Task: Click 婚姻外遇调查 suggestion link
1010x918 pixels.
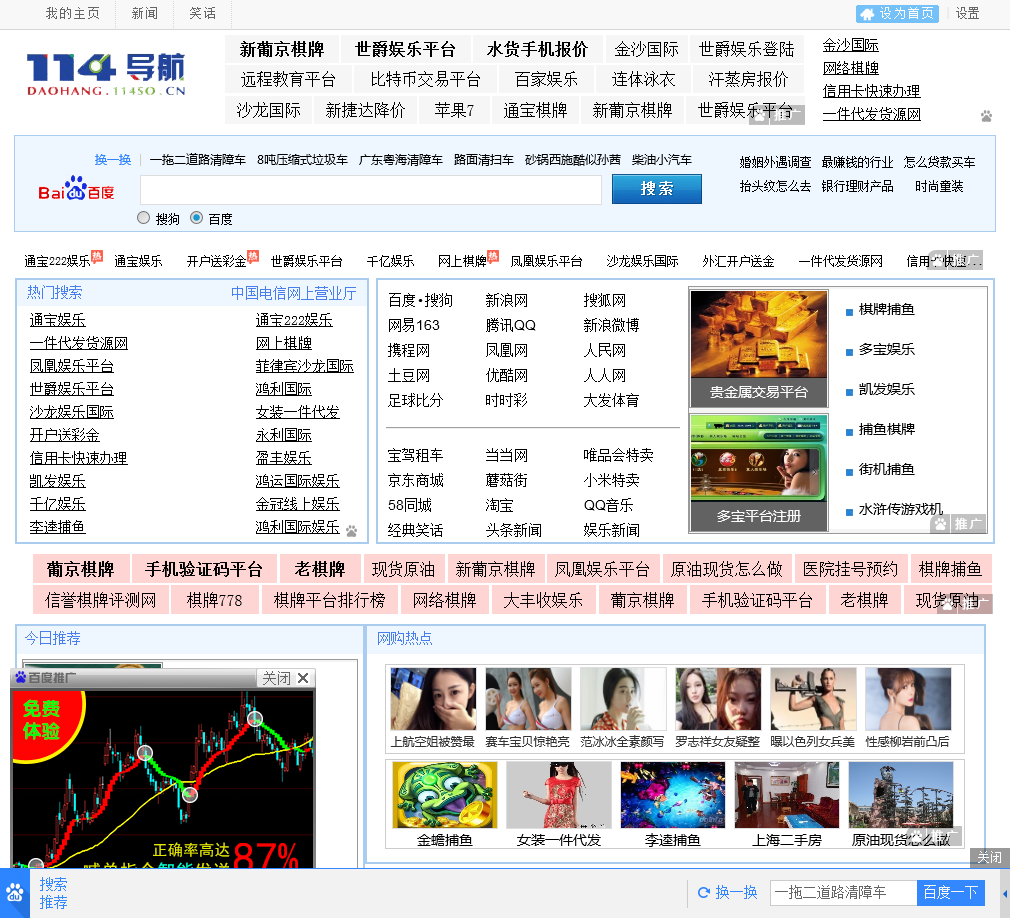Action: pyautogui.click(x=775, y=162)
